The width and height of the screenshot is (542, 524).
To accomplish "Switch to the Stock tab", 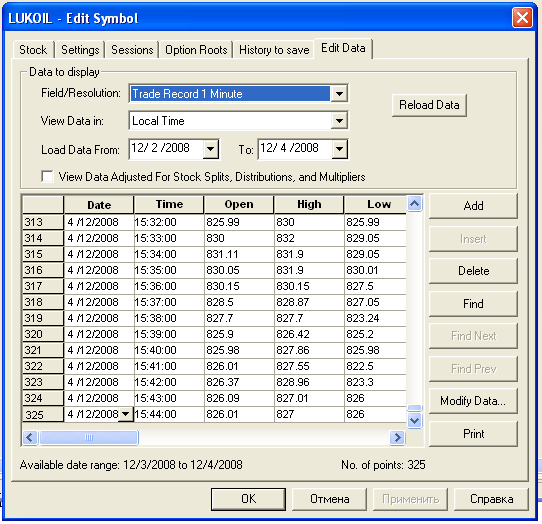I will (34, 50).
